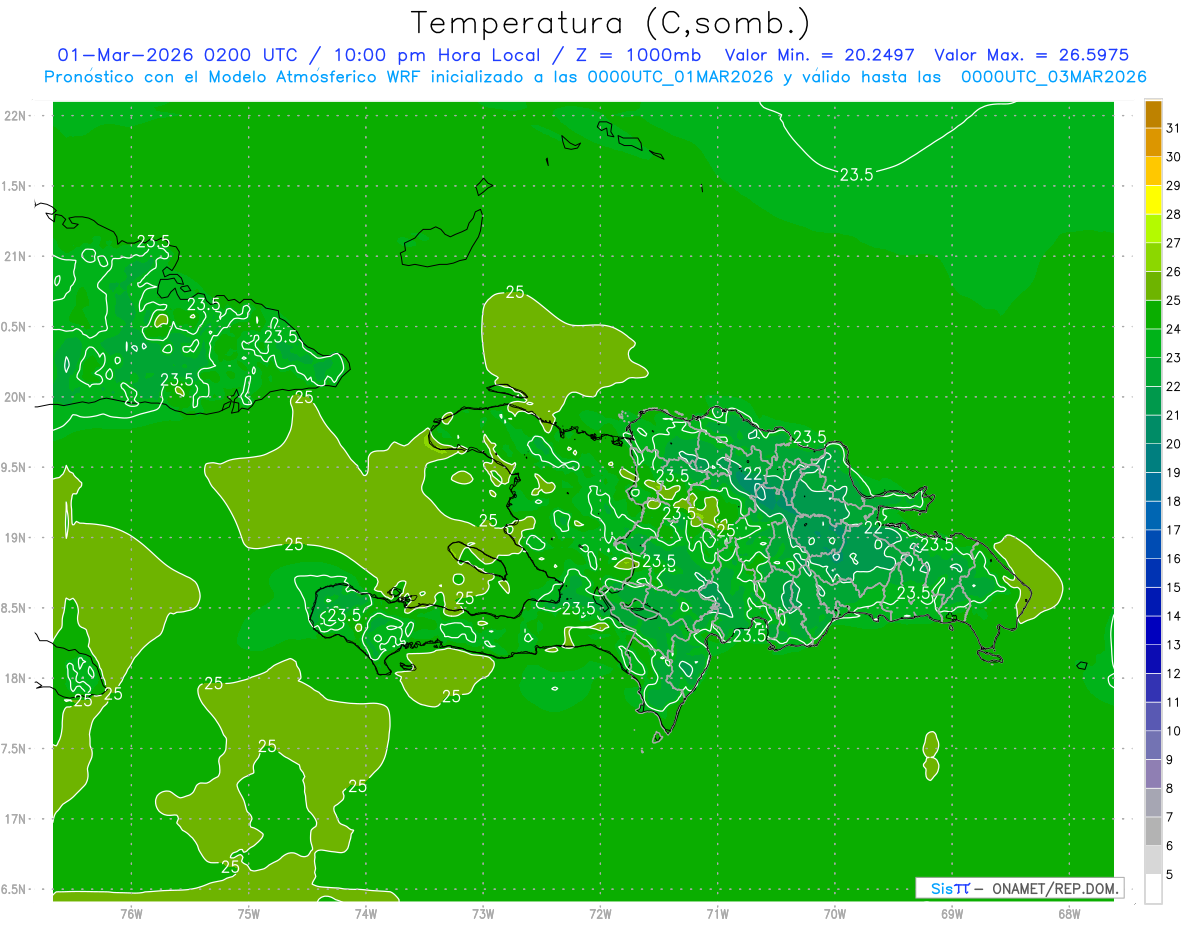Click the '17N' latitude axis label

15,819
